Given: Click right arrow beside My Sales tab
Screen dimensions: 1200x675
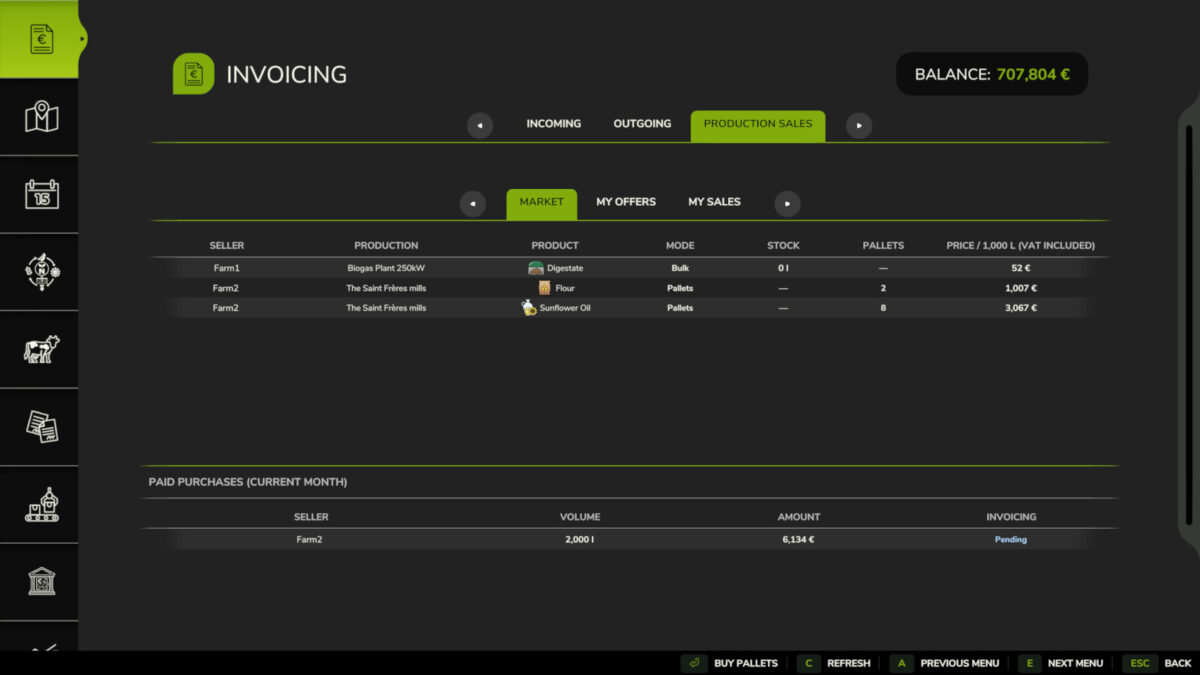Looking at the screenshot, I should click(x=787, y=203).
